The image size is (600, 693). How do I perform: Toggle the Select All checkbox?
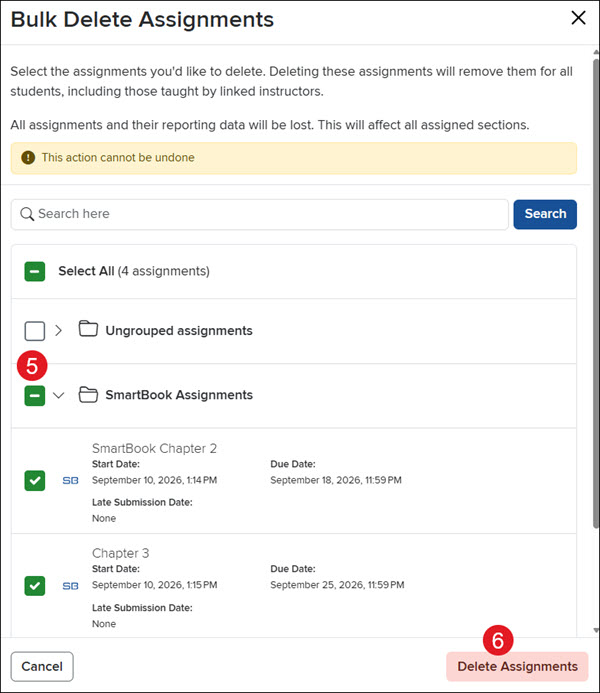[34, 271]
